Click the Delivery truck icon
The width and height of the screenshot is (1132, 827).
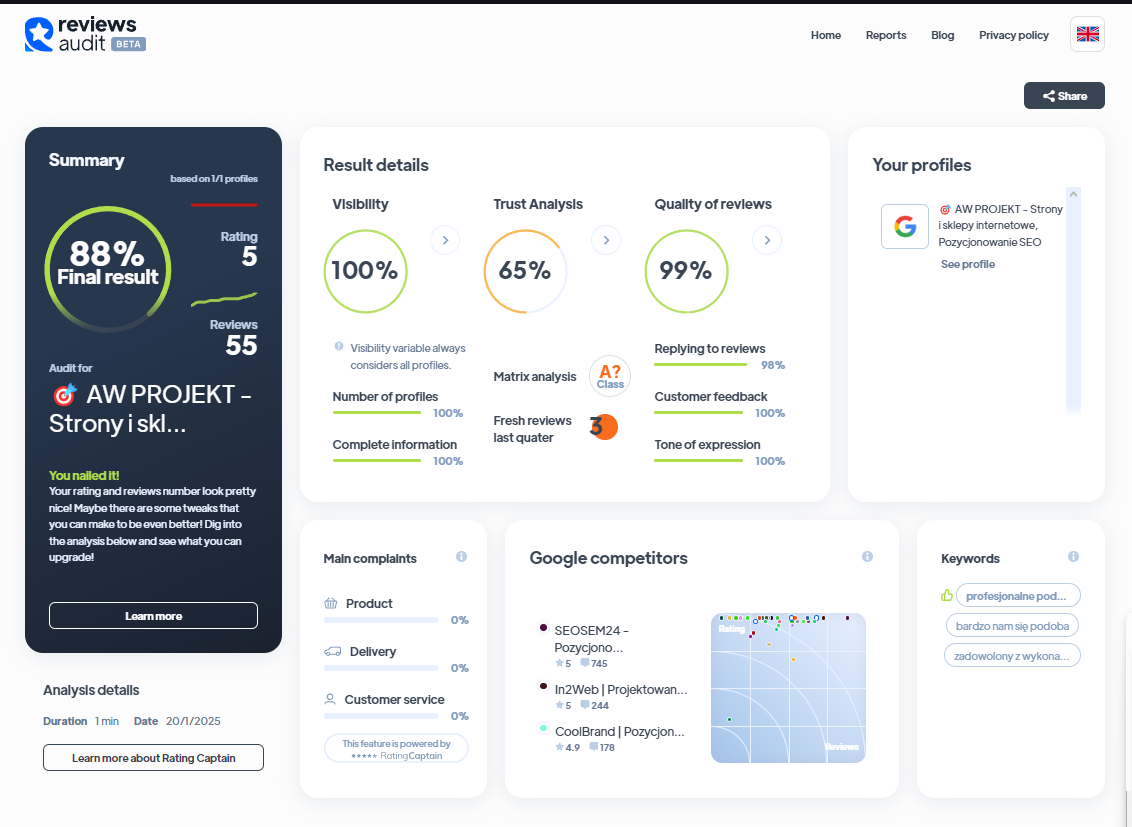(x=333, y=651)
